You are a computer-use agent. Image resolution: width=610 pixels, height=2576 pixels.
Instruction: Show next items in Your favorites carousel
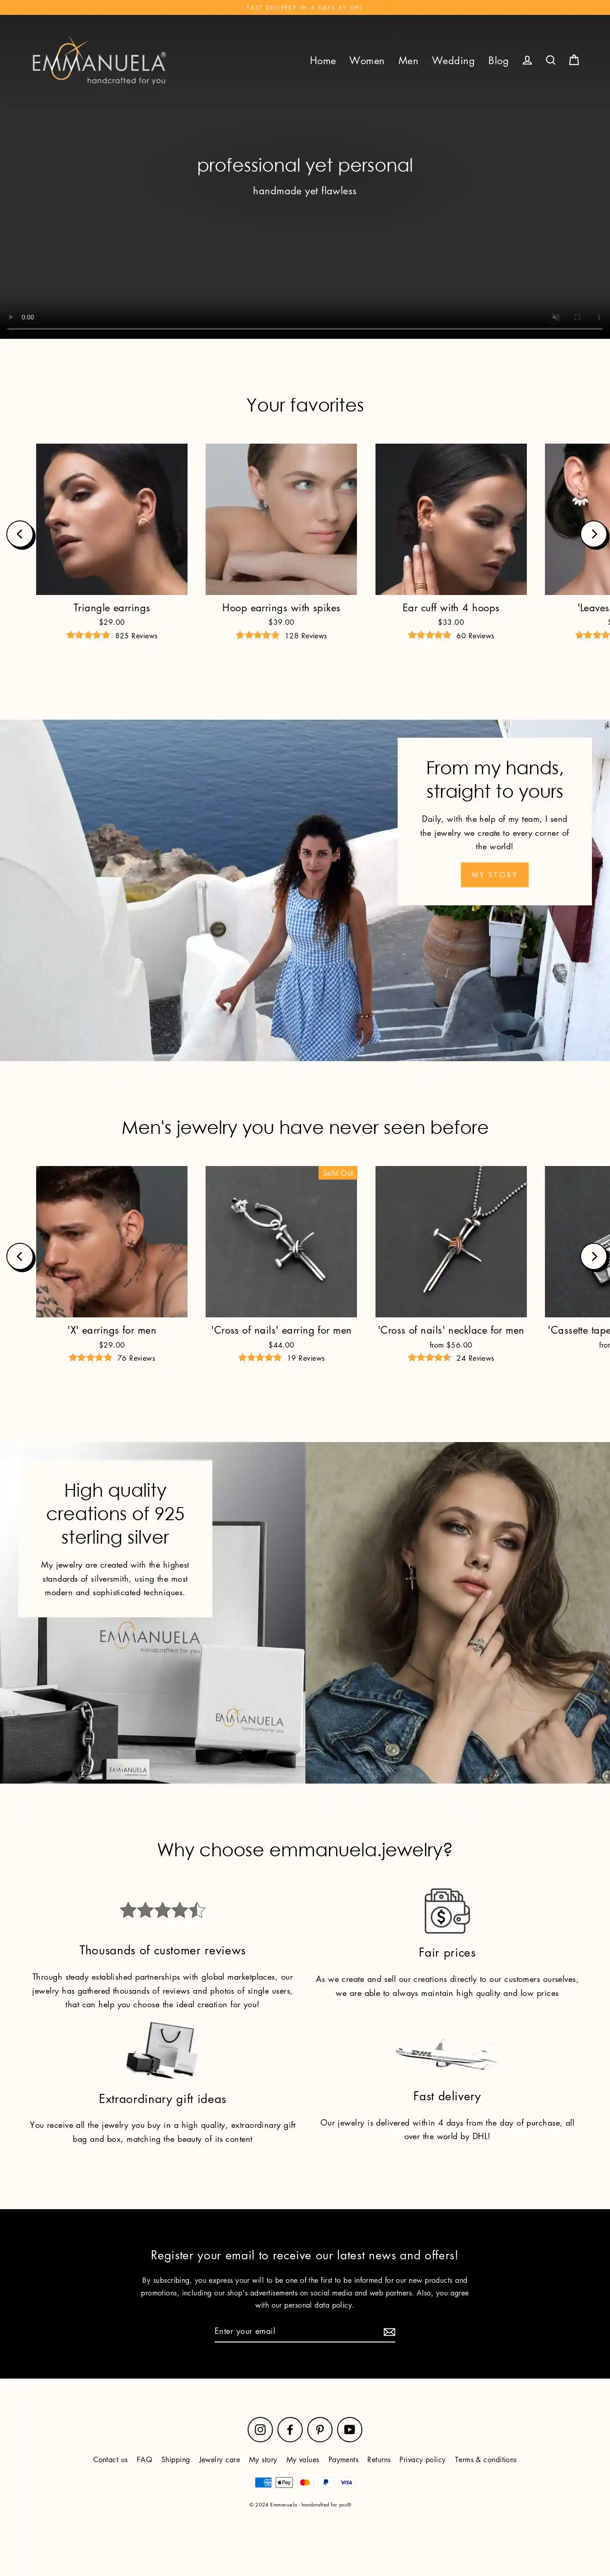click(594, 534)
